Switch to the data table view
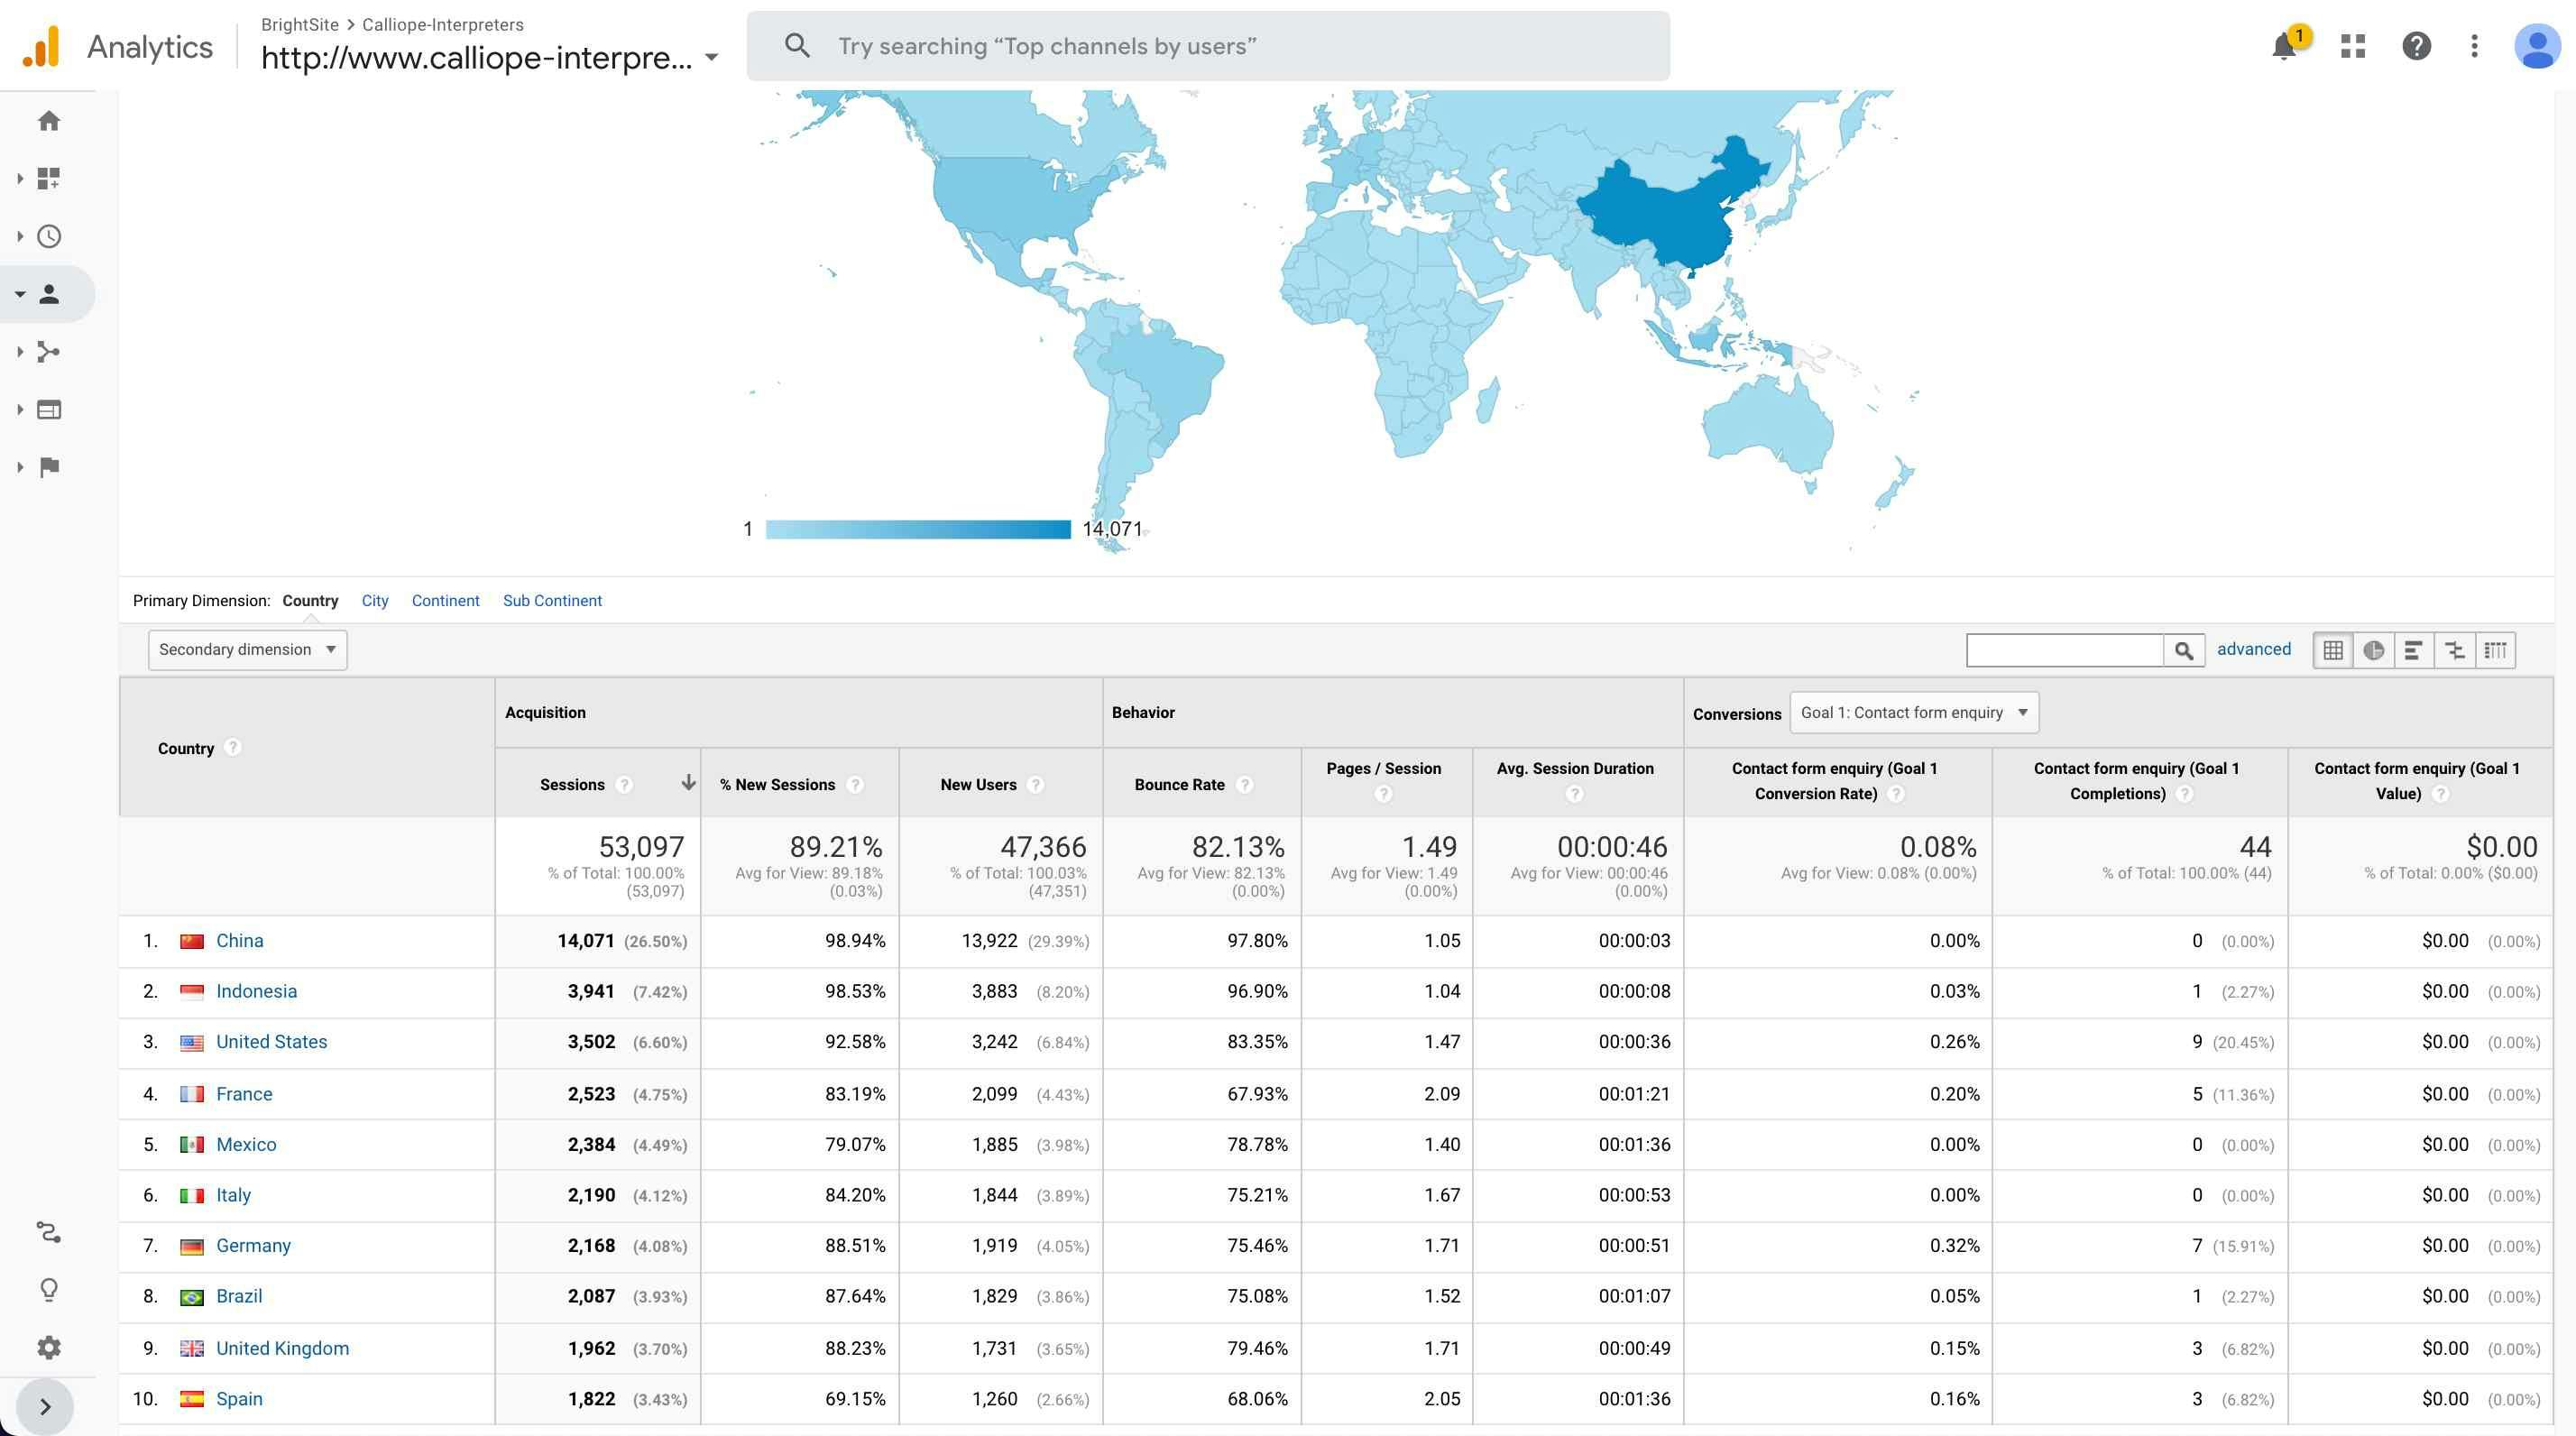2576x1436 pixels. coord(2333,650)
